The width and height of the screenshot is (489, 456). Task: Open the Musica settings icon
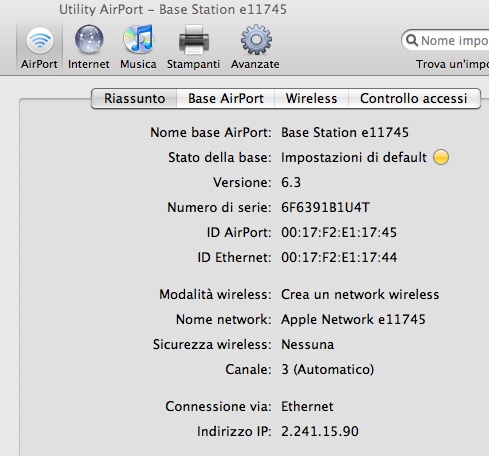point(138,39)
